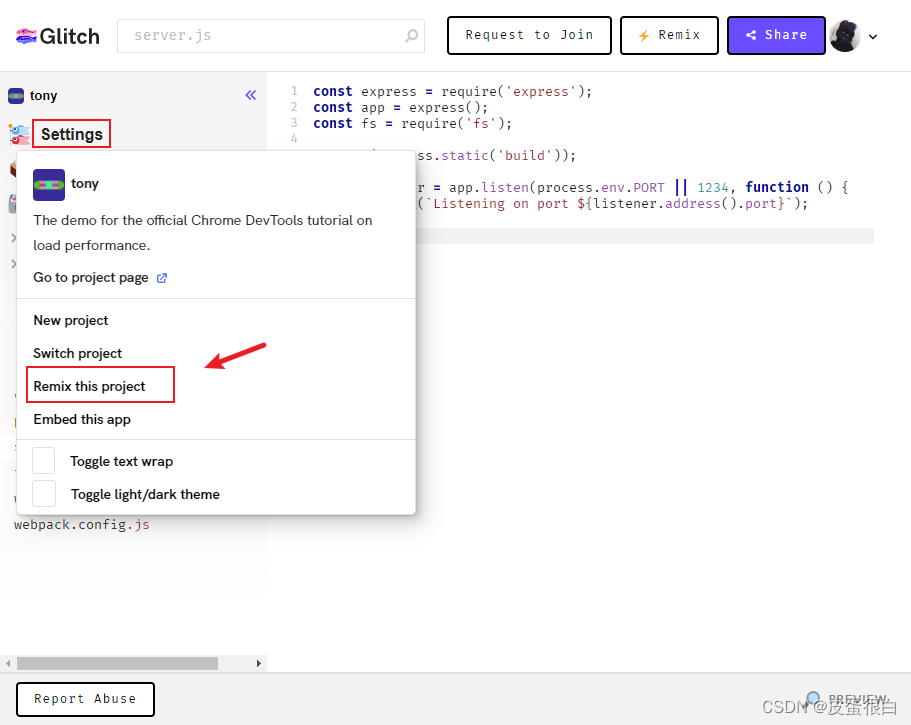
Task: Click the sidebar horizontal scrollbar
Action: point(117,663)
